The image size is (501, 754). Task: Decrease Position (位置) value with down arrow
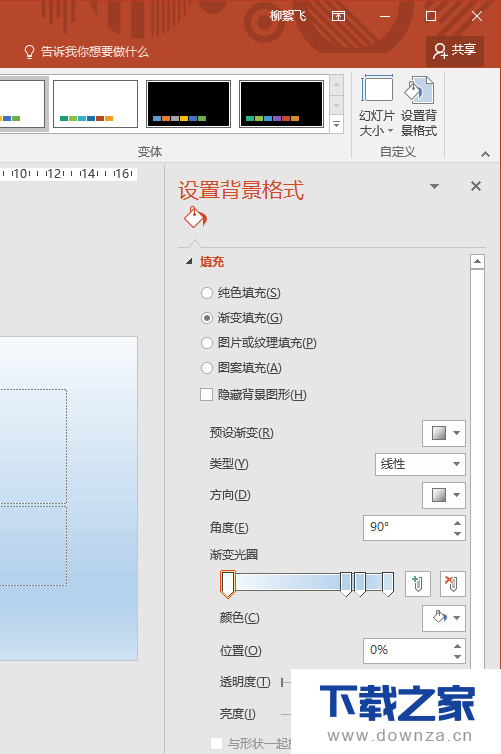click(x=457, y=656)
